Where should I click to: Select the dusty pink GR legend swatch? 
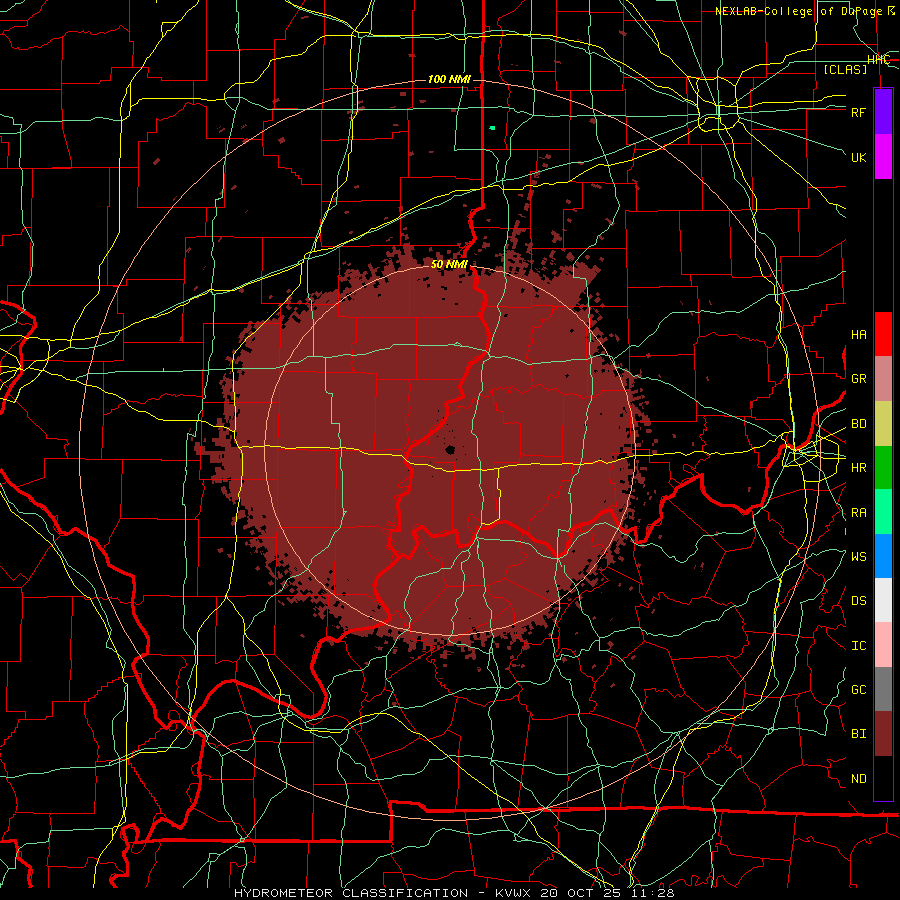[883, 379]
